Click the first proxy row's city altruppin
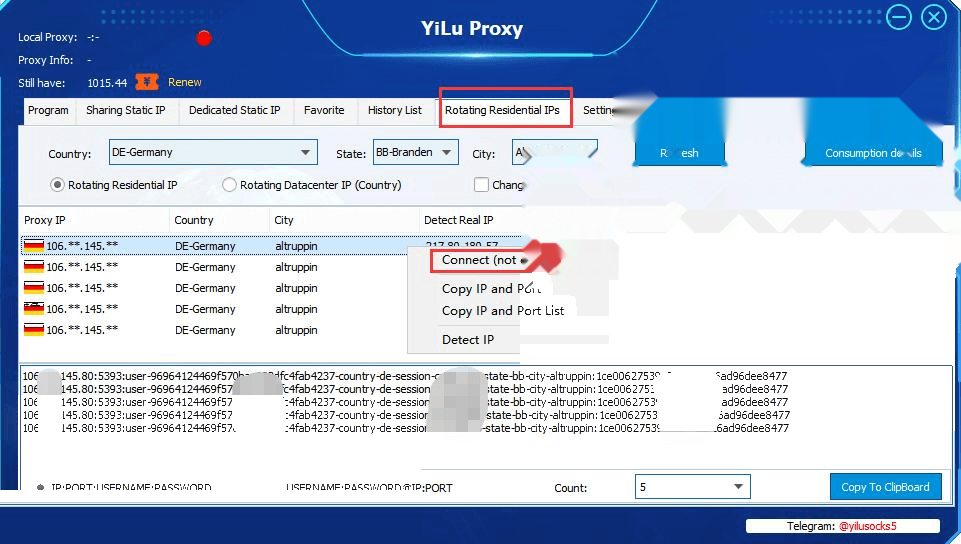The height and width of the screenshot is (544, 961). pos(296,246)
